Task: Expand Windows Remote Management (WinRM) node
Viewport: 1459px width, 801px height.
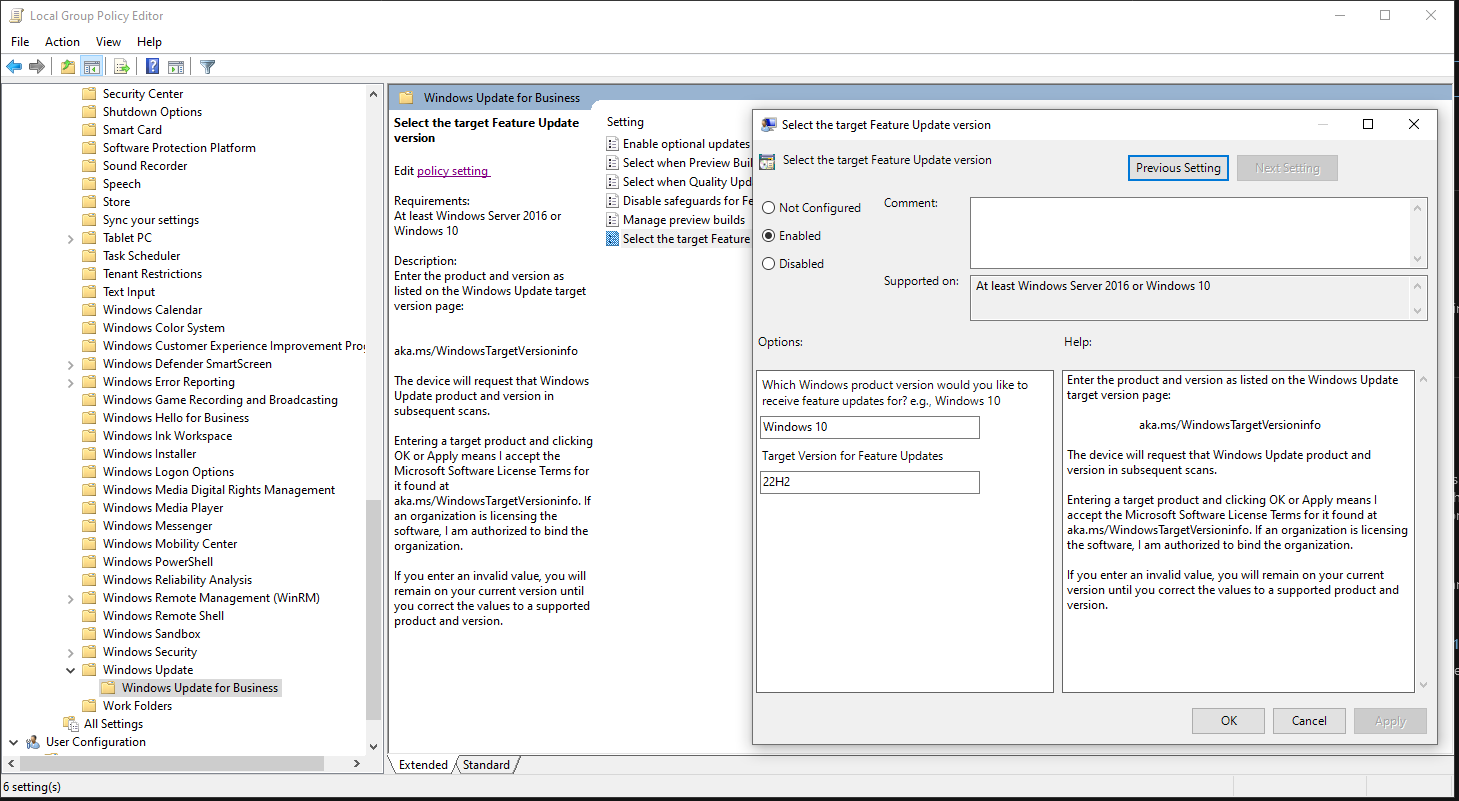Action: [70, 598]
